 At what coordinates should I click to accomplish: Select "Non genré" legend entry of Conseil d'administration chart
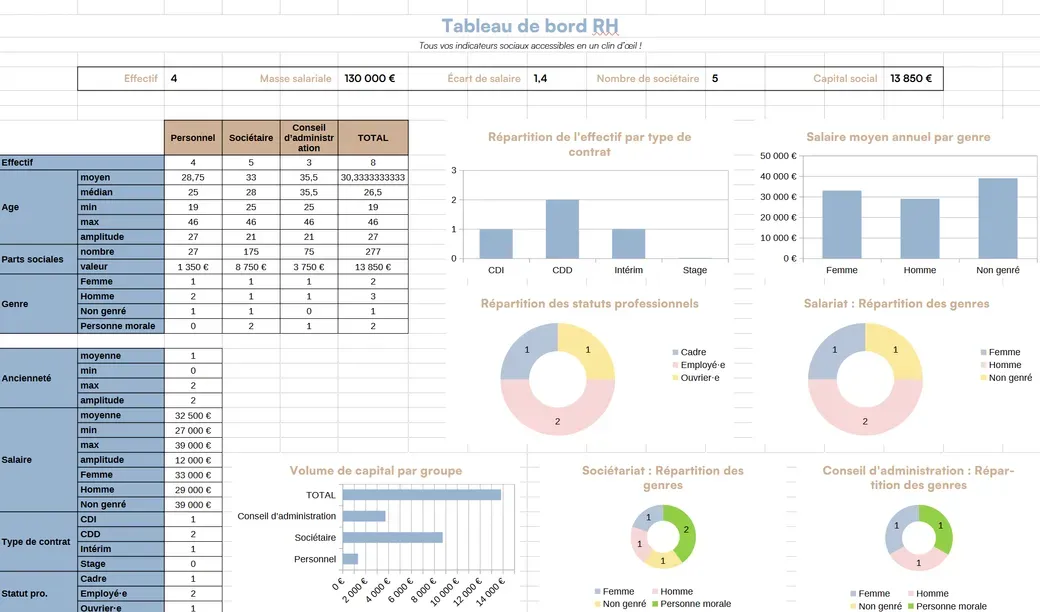click(x=876, y=606)
